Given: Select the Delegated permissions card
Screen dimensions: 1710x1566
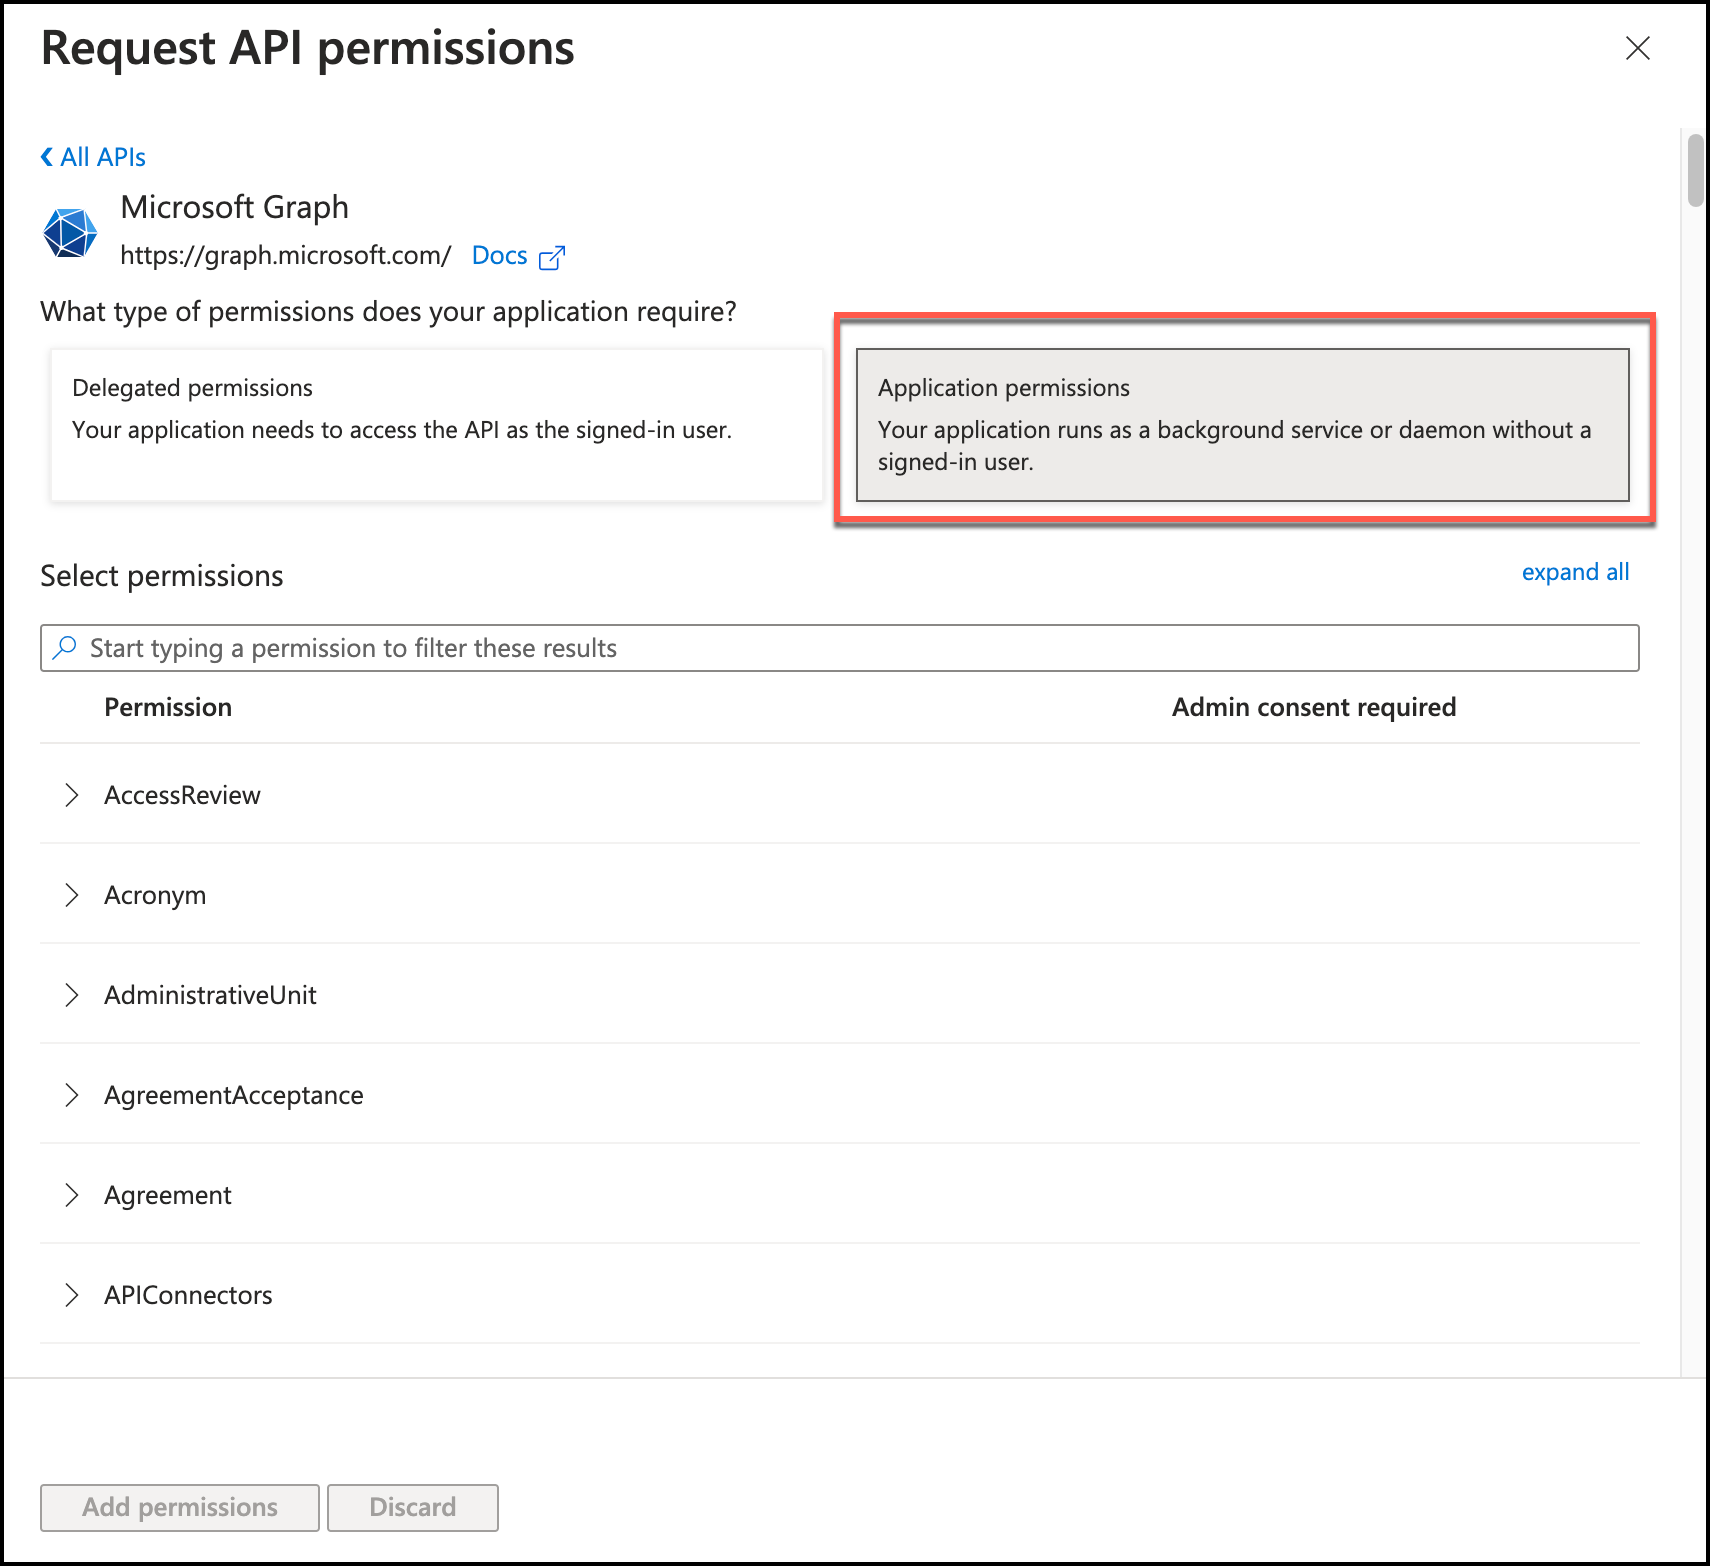Looking at the screenshot, I should [436, 424].
